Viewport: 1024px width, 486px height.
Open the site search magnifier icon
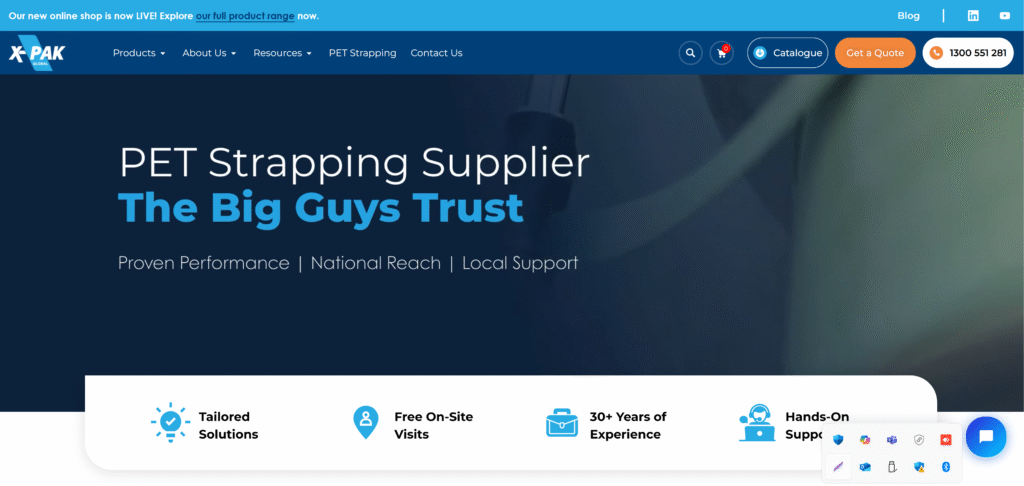pos(690,53)
